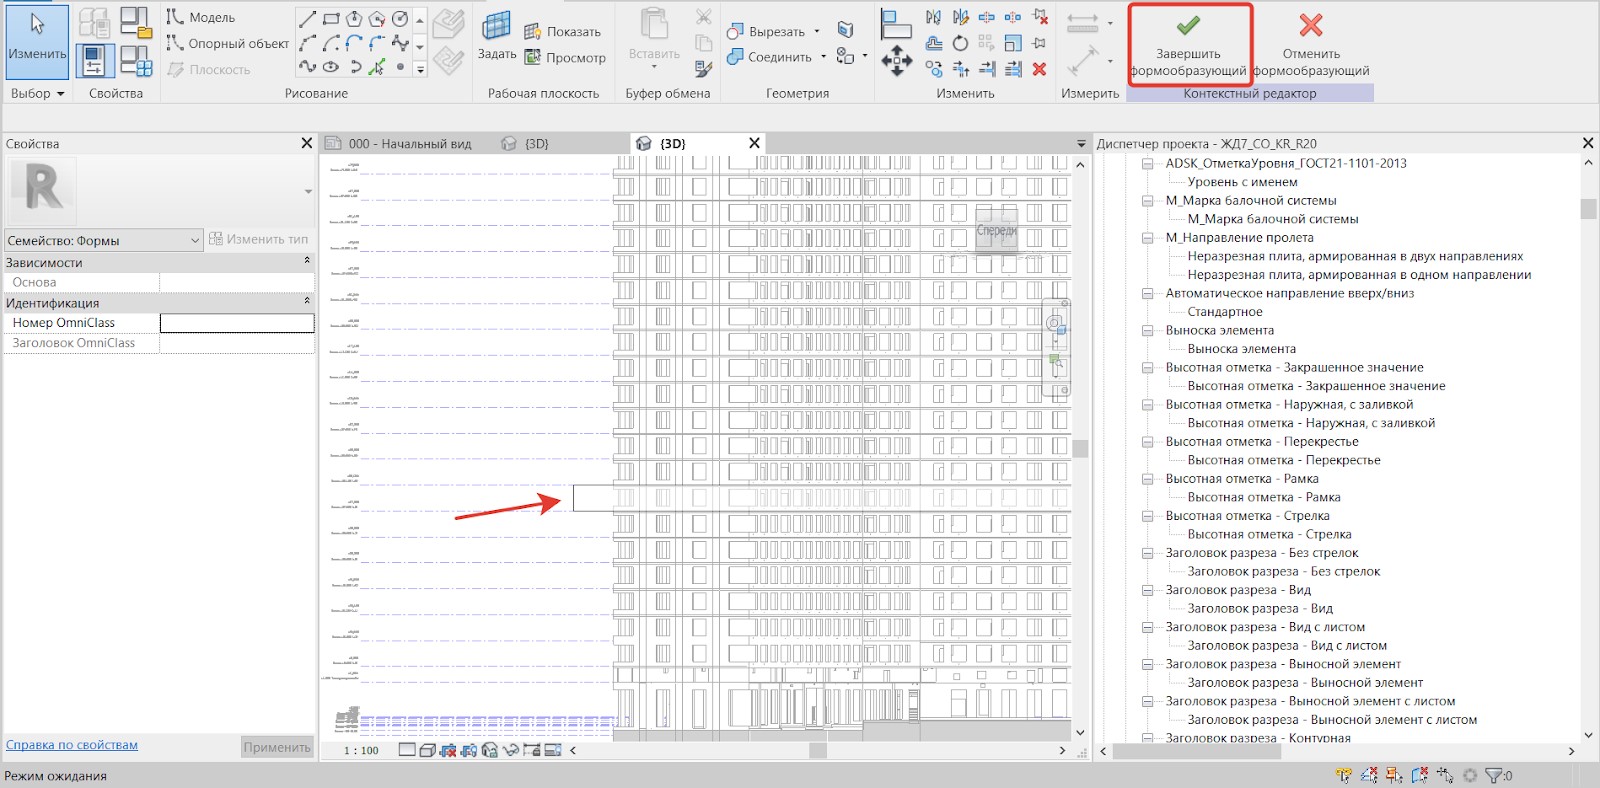Select the Offset tool
This screenshot has height=788, width=1600.
[x=933, y=43]
